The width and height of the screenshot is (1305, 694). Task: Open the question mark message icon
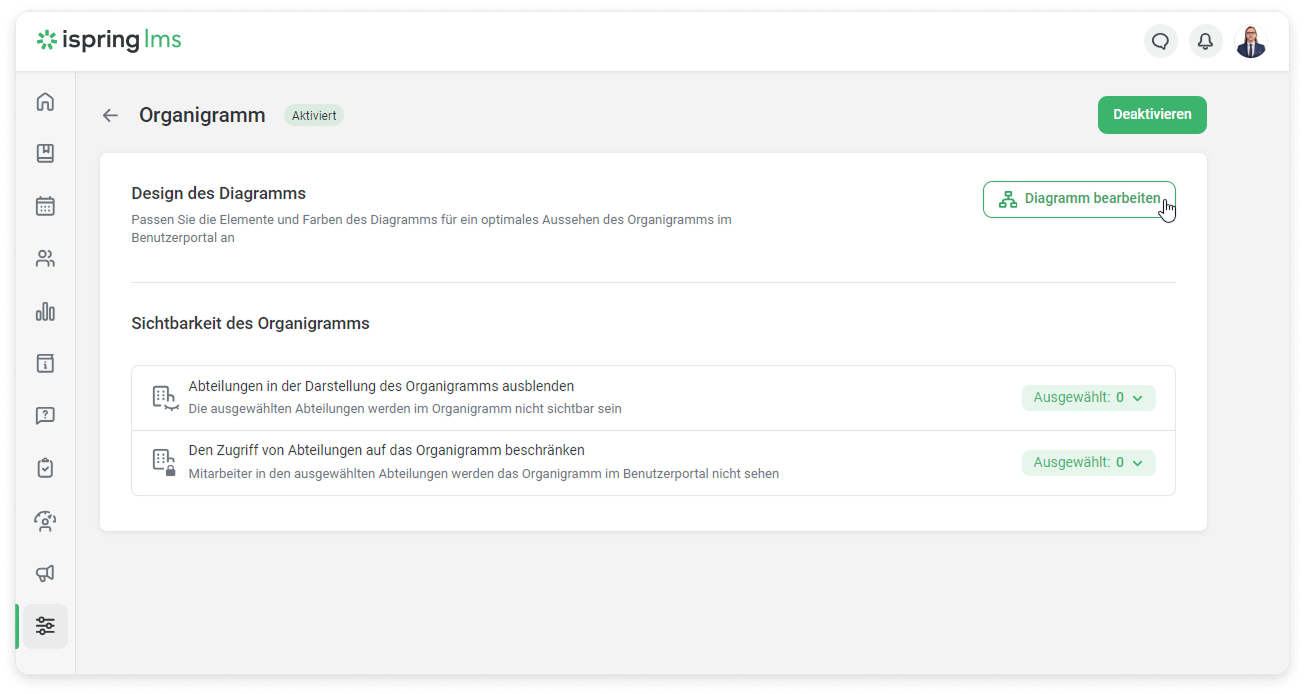pos(45,416)
